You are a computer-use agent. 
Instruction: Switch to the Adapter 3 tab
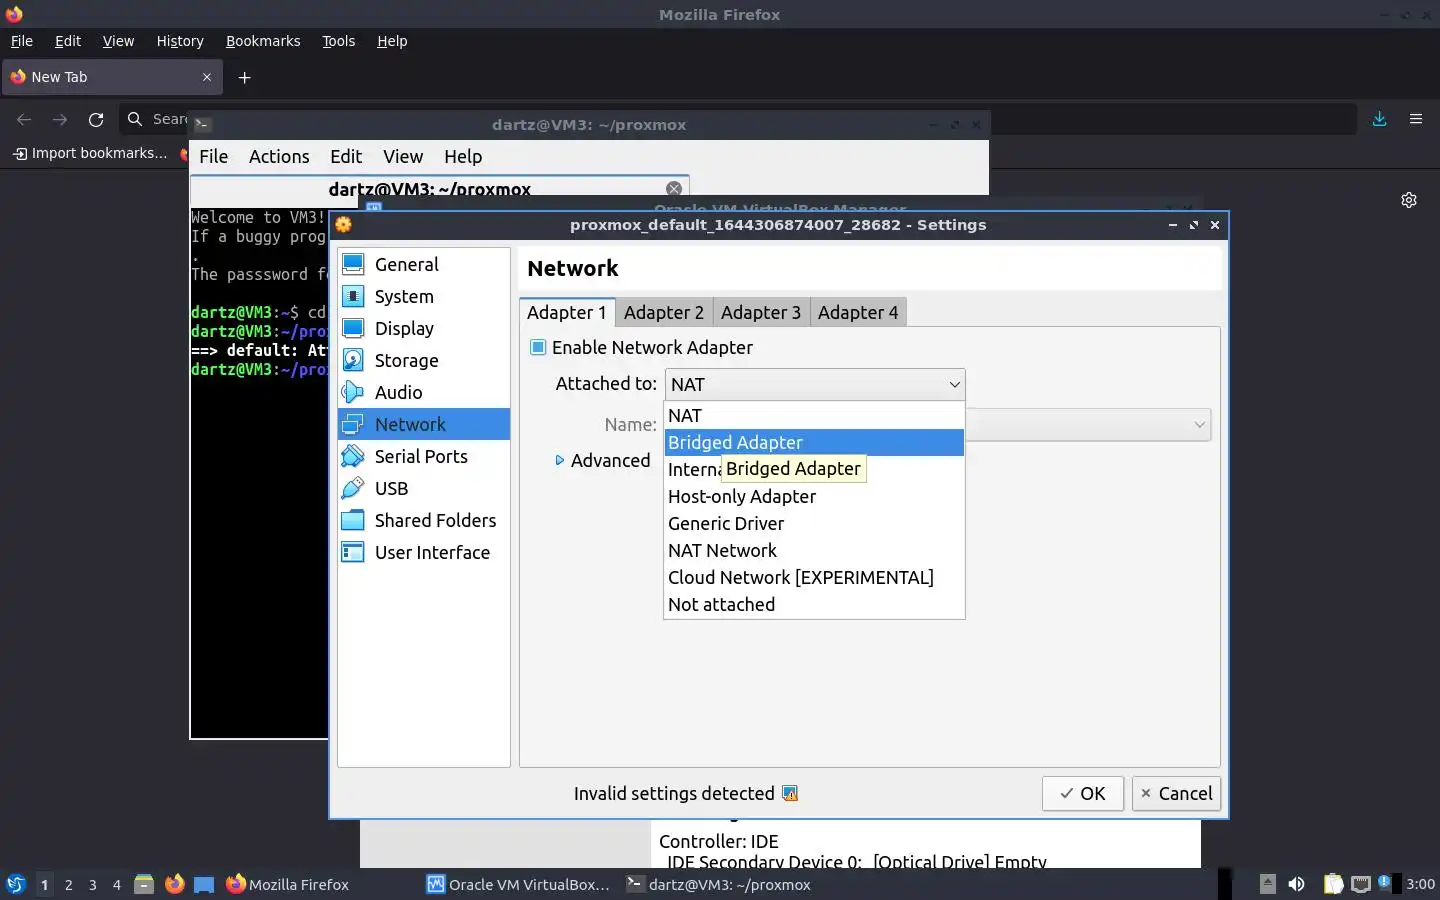point(761,312)
